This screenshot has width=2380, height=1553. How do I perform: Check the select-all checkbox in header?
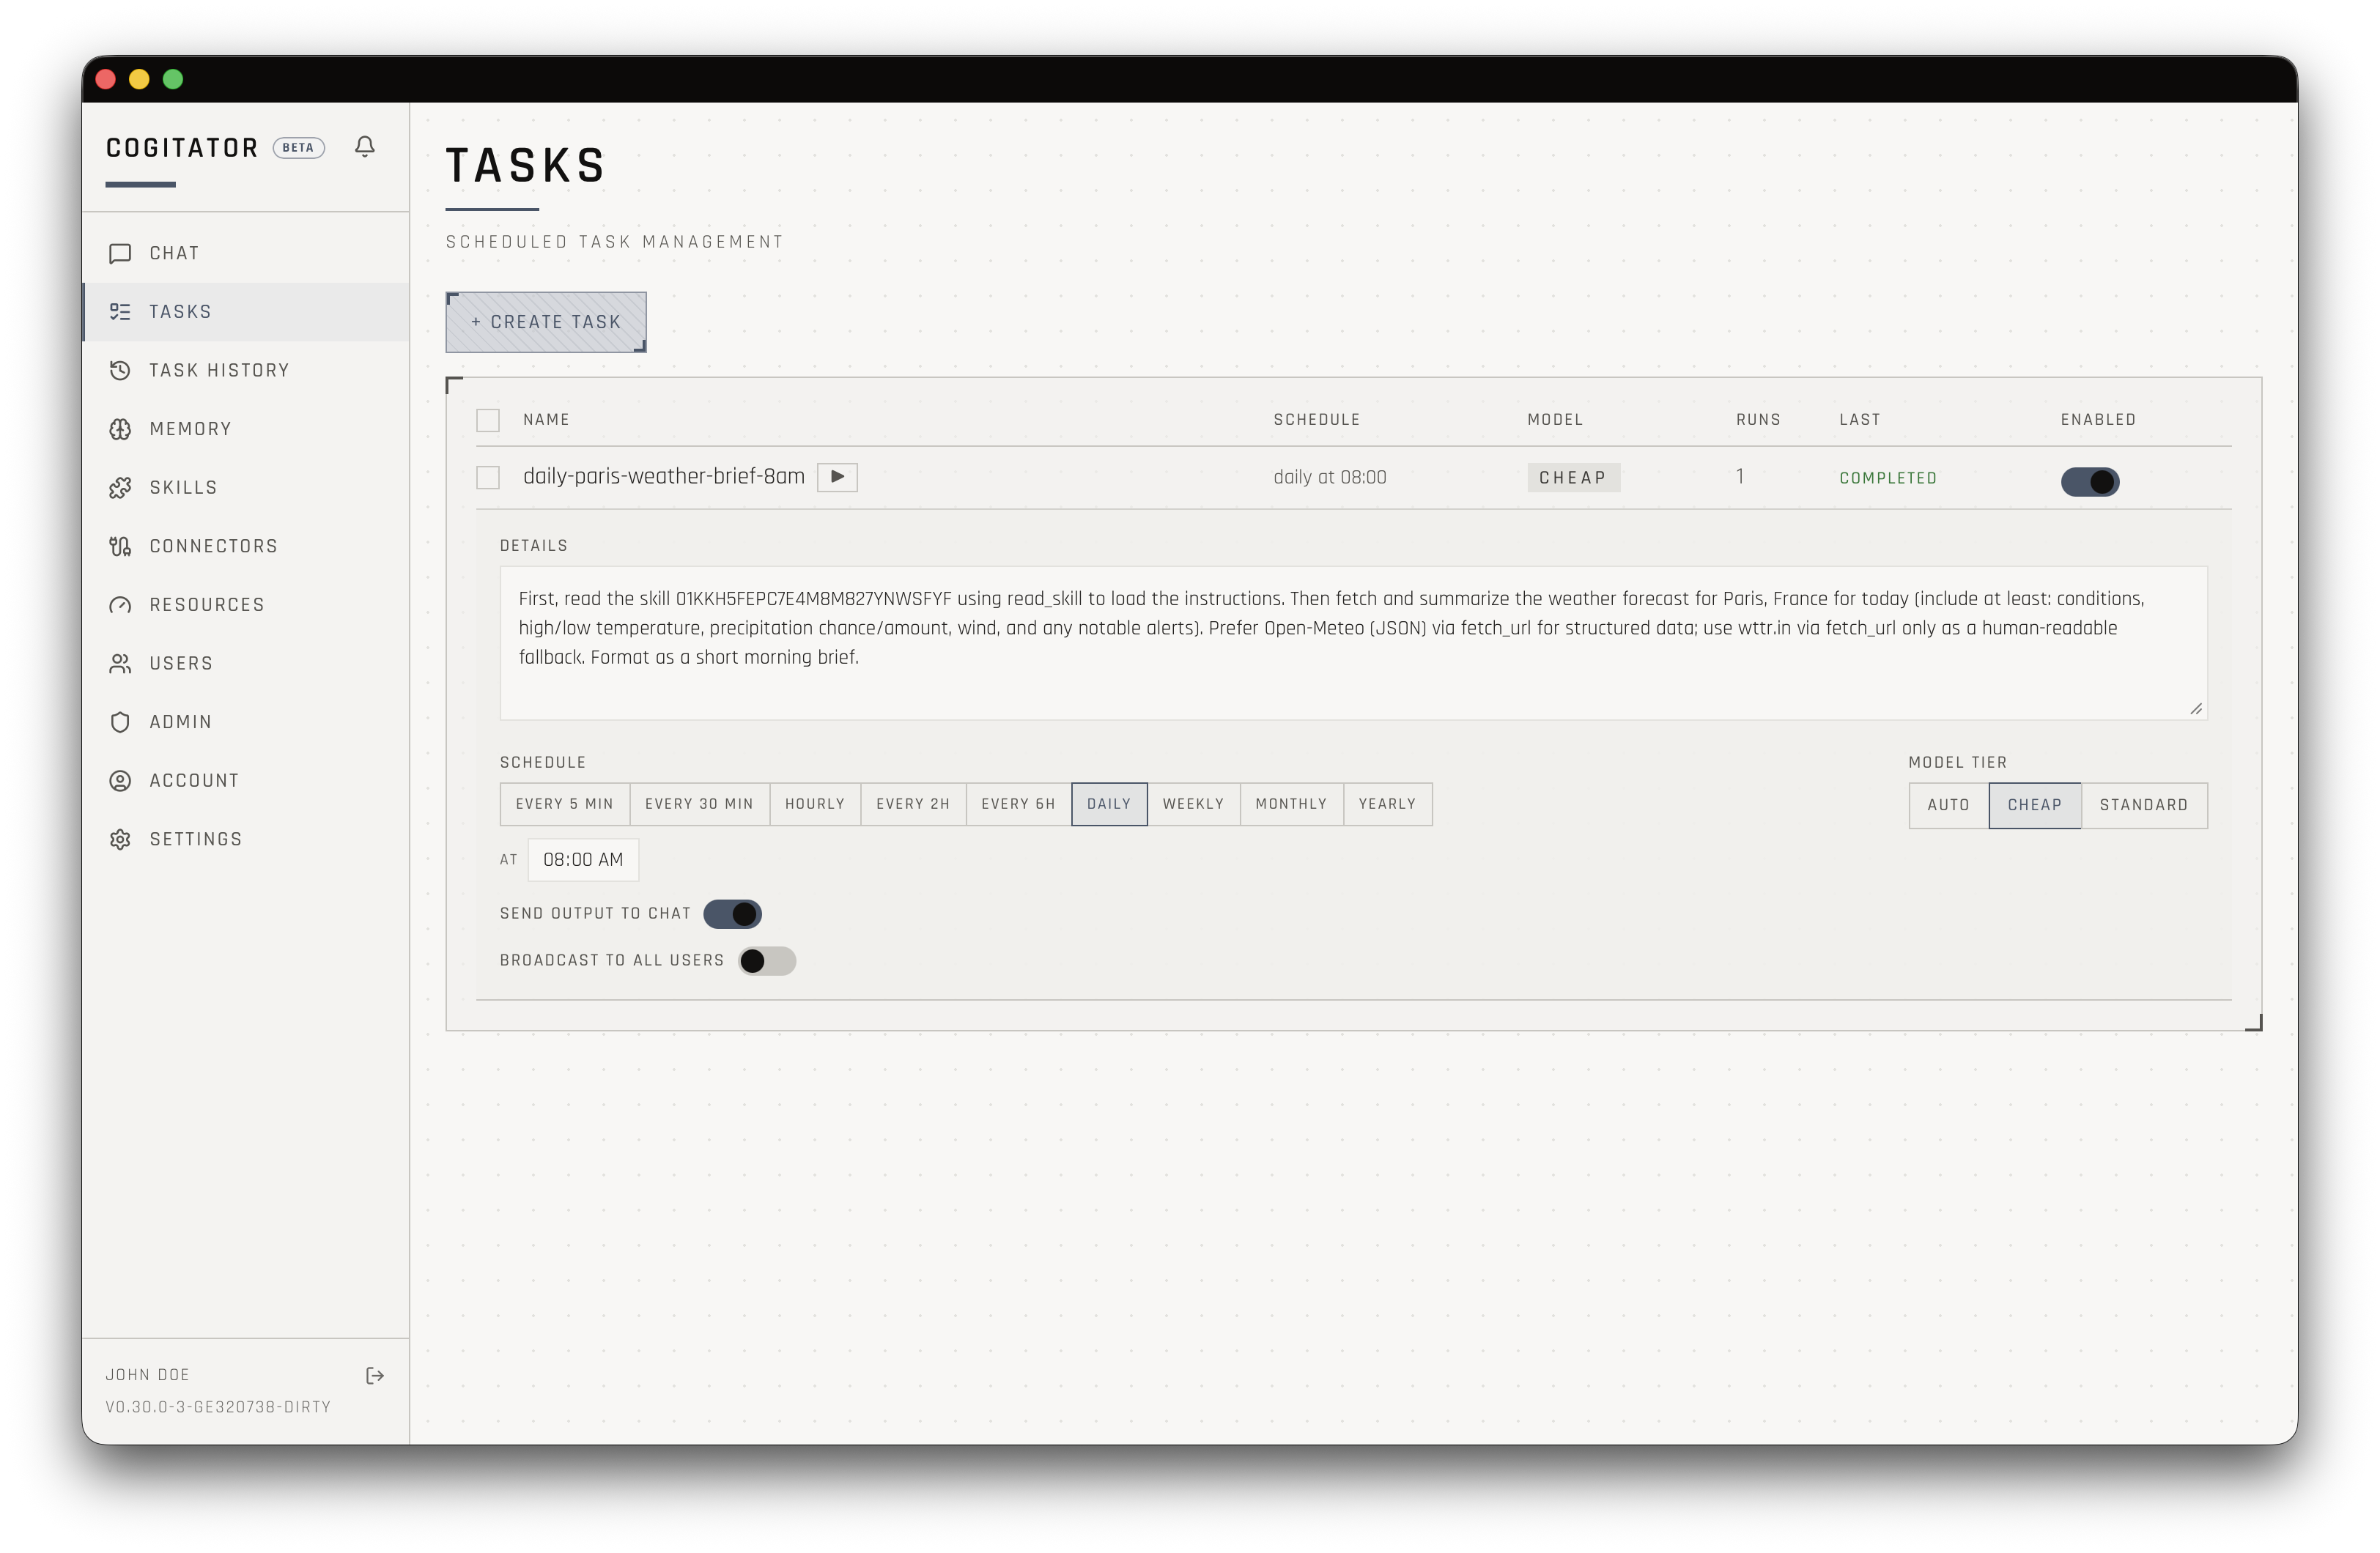488,420
